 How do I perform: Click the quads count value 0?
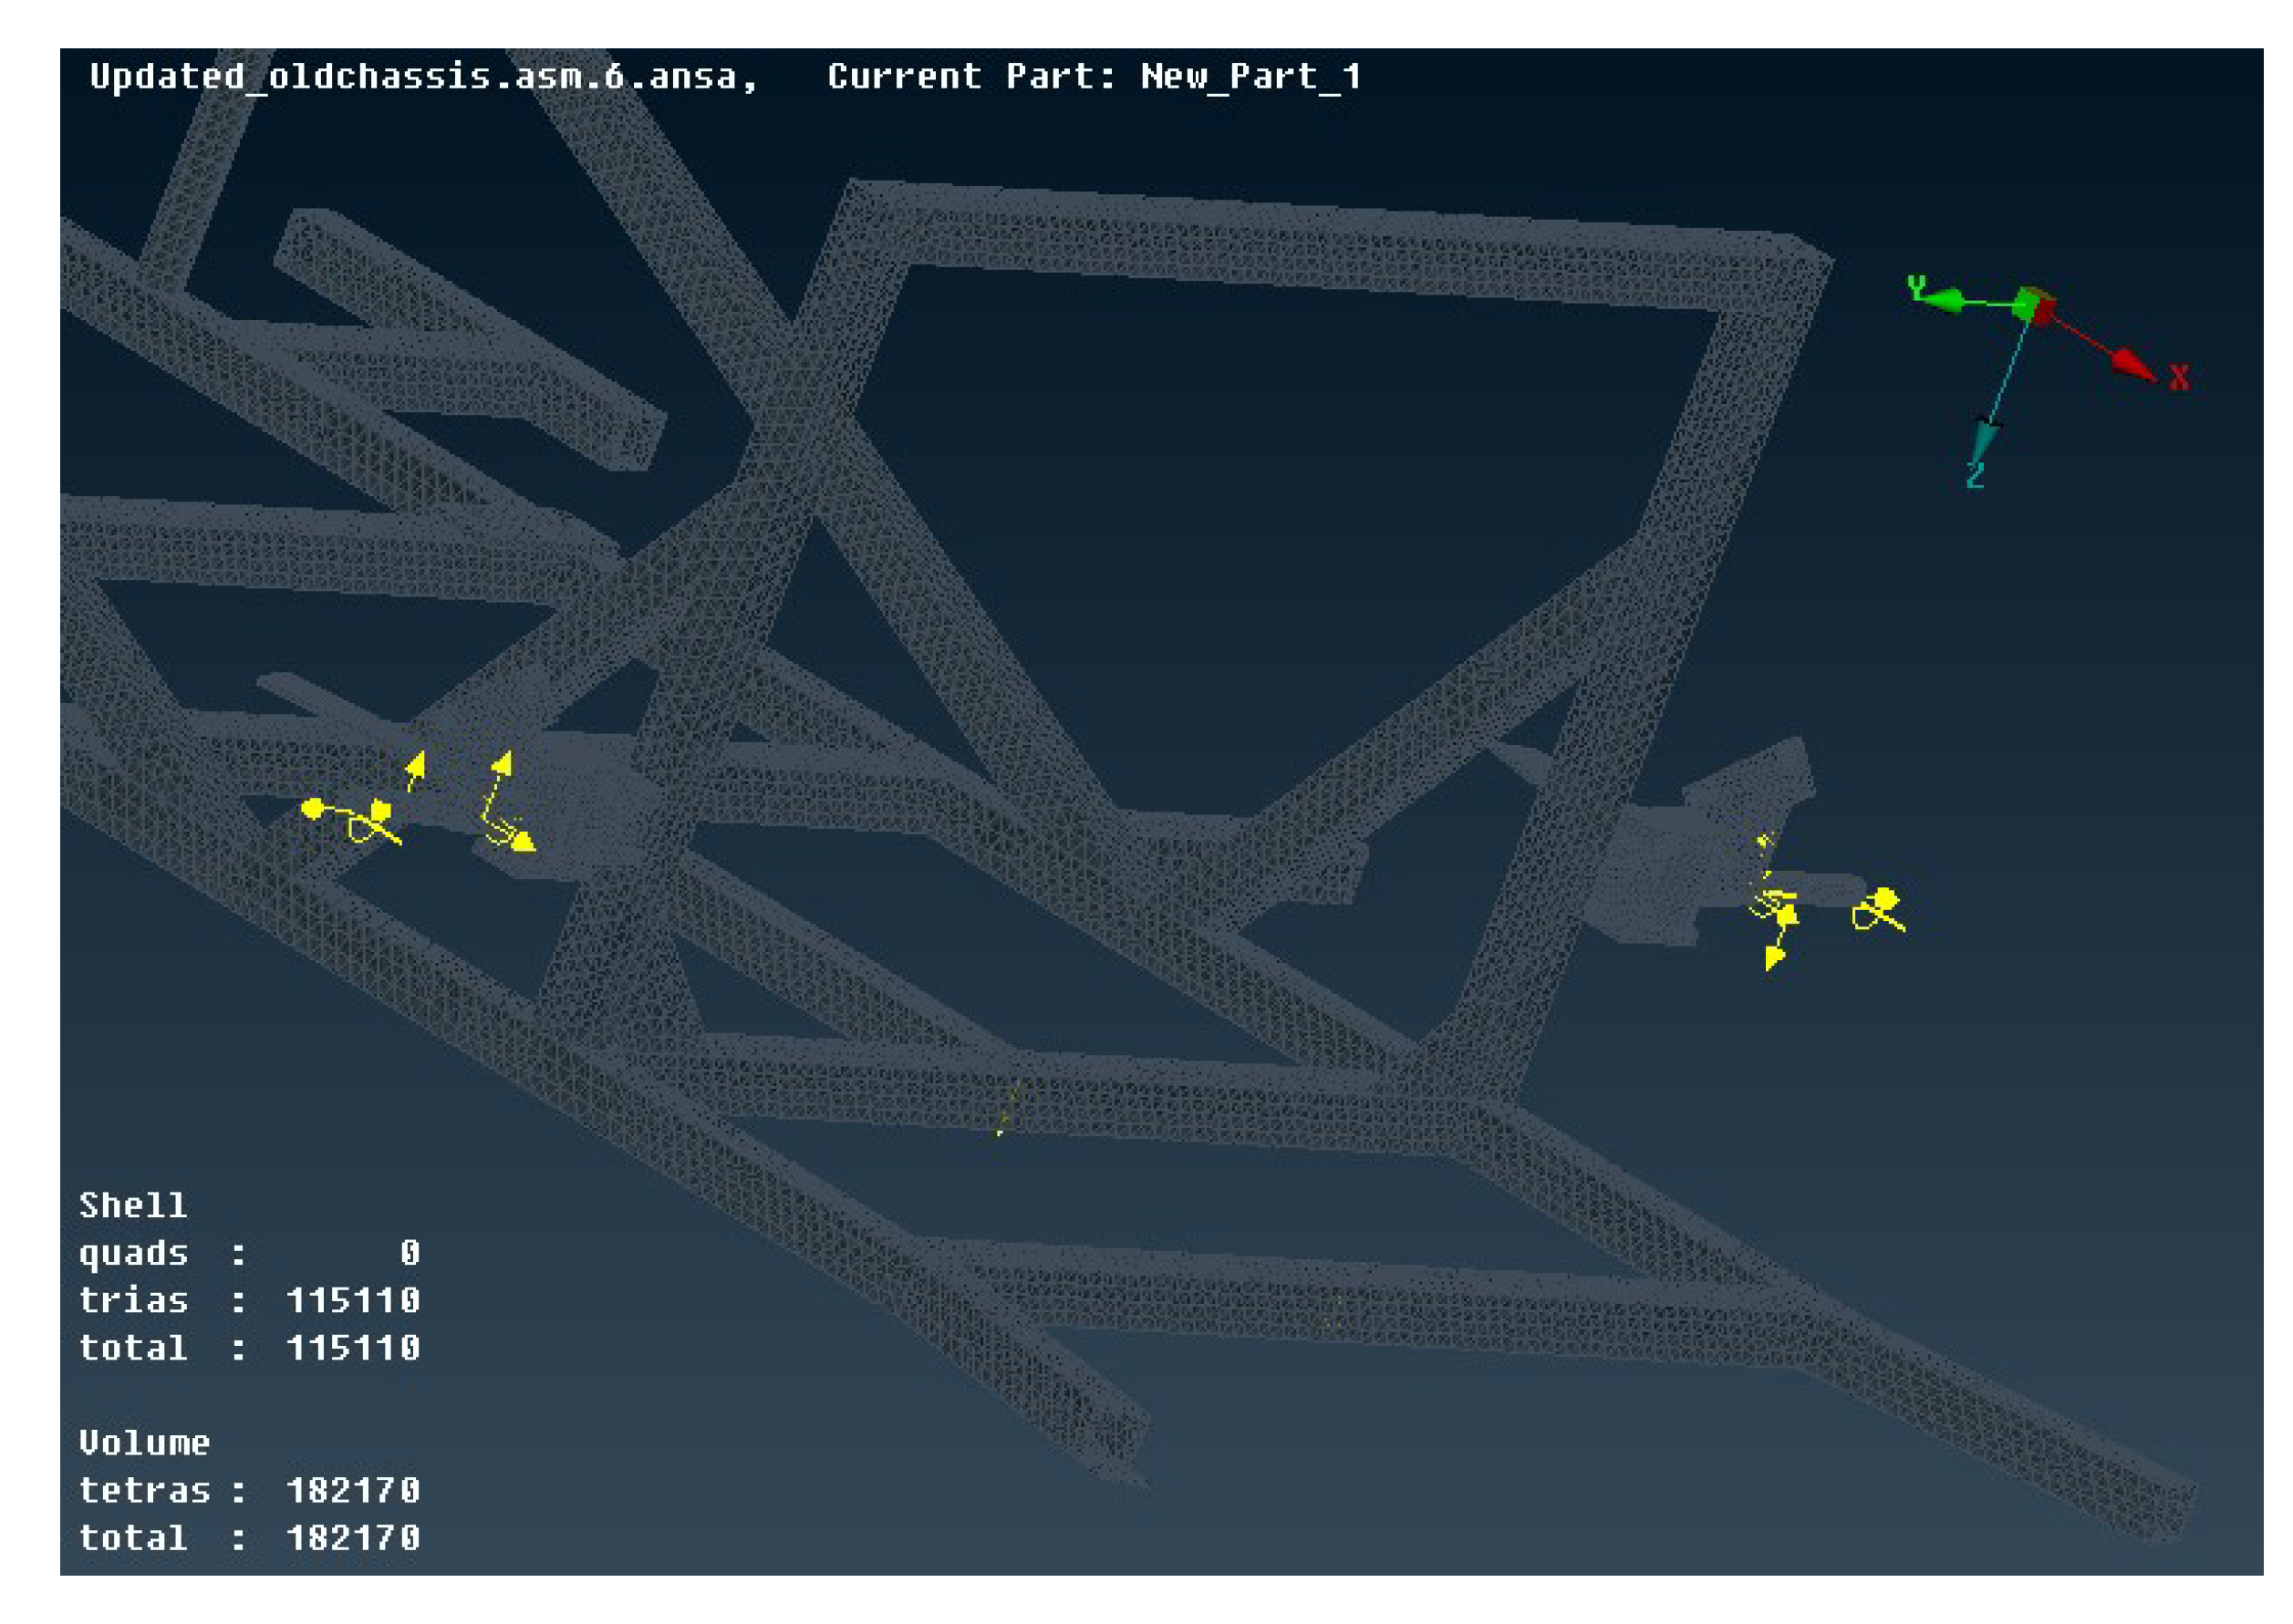tap(409, 1252)
